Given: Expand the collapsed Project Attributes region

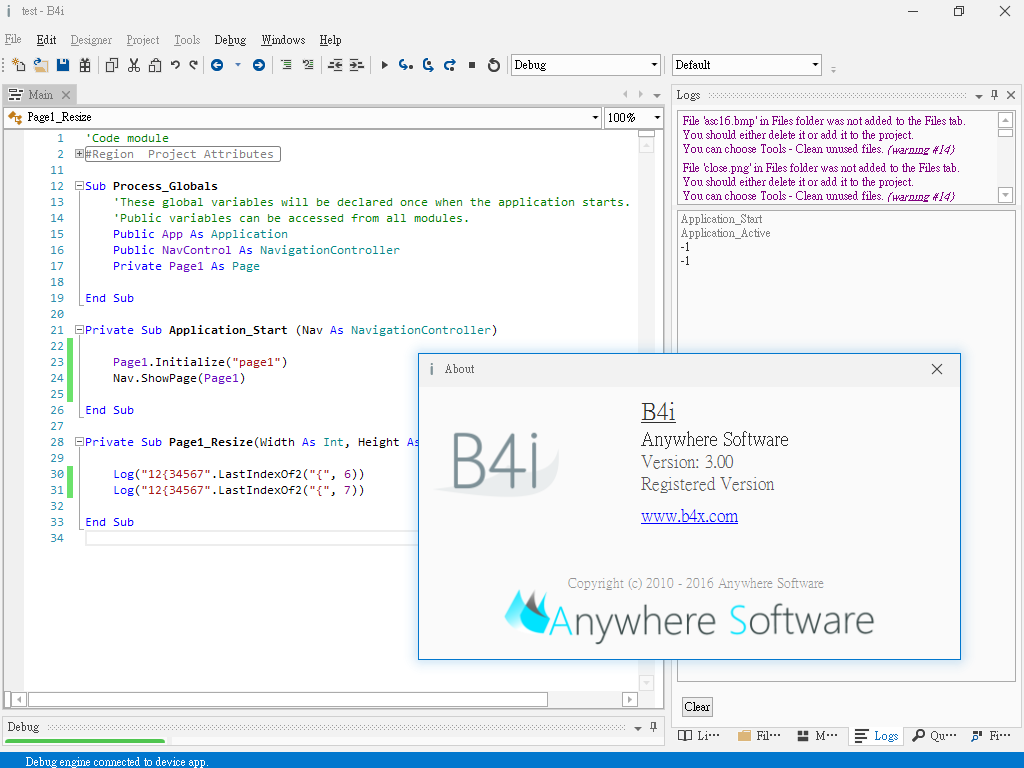Looking at the screenshot, I should pos(80,154).
